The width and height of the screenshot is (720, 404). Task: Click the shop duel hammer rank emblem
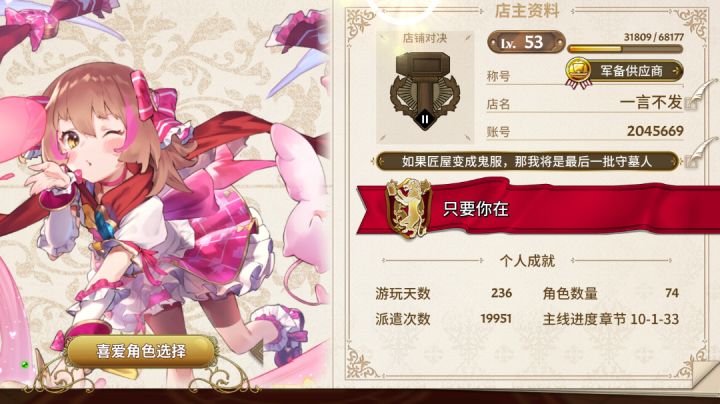point(424,89)
